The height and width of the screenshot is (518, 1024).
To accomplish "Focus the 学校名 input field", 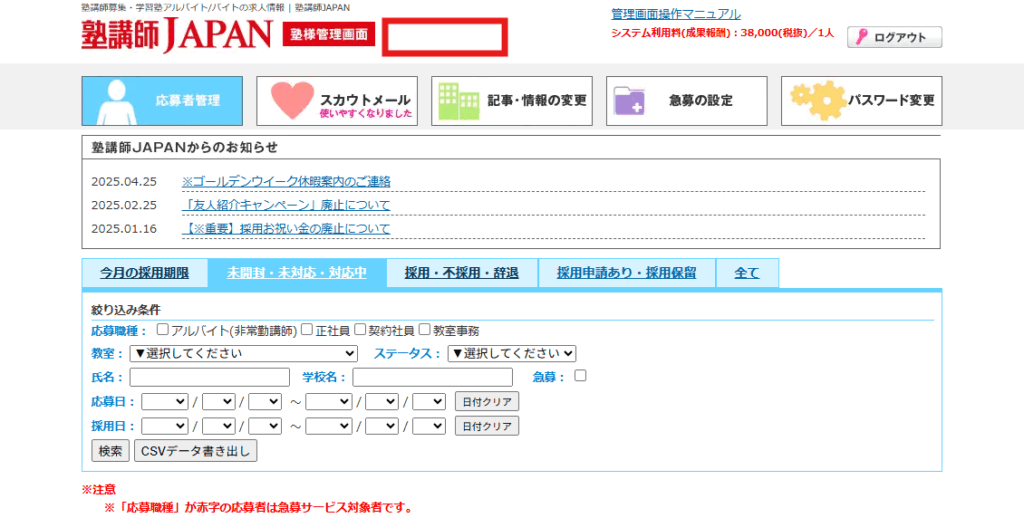I will coord(433,378).
